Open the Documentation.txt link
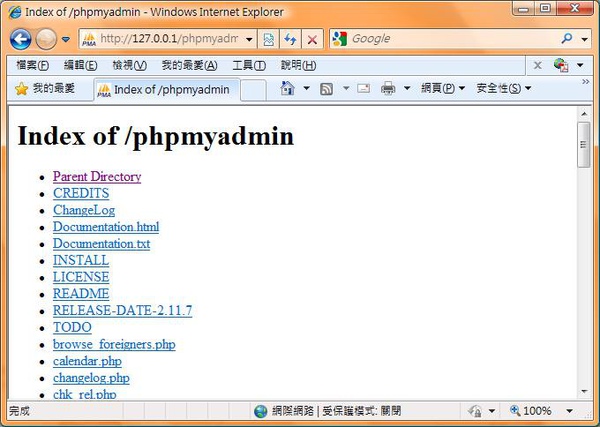The height and width of the screenshot is (427, 600). [x=101, y=244]
